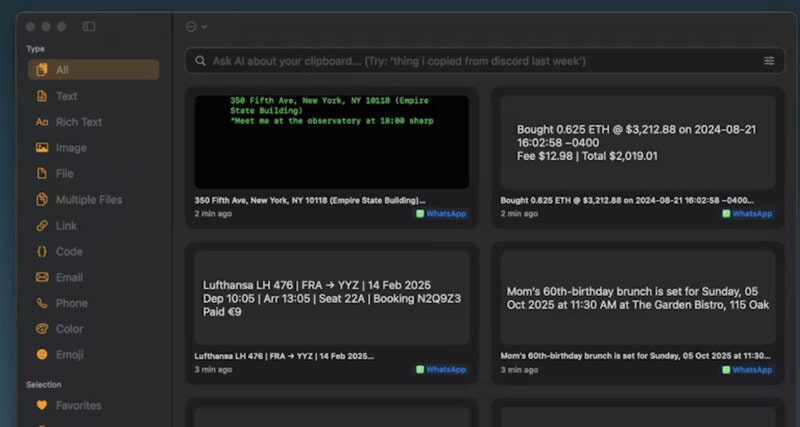The height and width of the screenshot is (427, 800).
Task: Click the 'Mom's 60th-birthday brunch' caption title
Action: click(636, 356)
